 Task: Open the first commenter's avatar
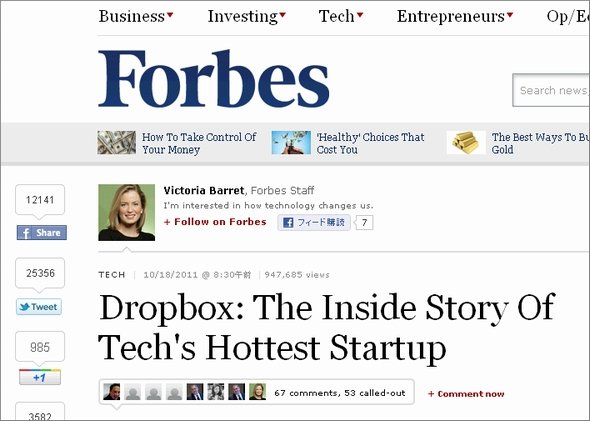pos(112,392)
